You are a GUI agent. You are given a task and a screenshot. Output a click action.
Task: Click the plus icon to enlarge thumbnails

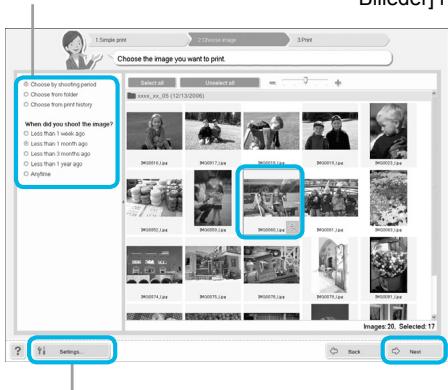click(338, 83)
